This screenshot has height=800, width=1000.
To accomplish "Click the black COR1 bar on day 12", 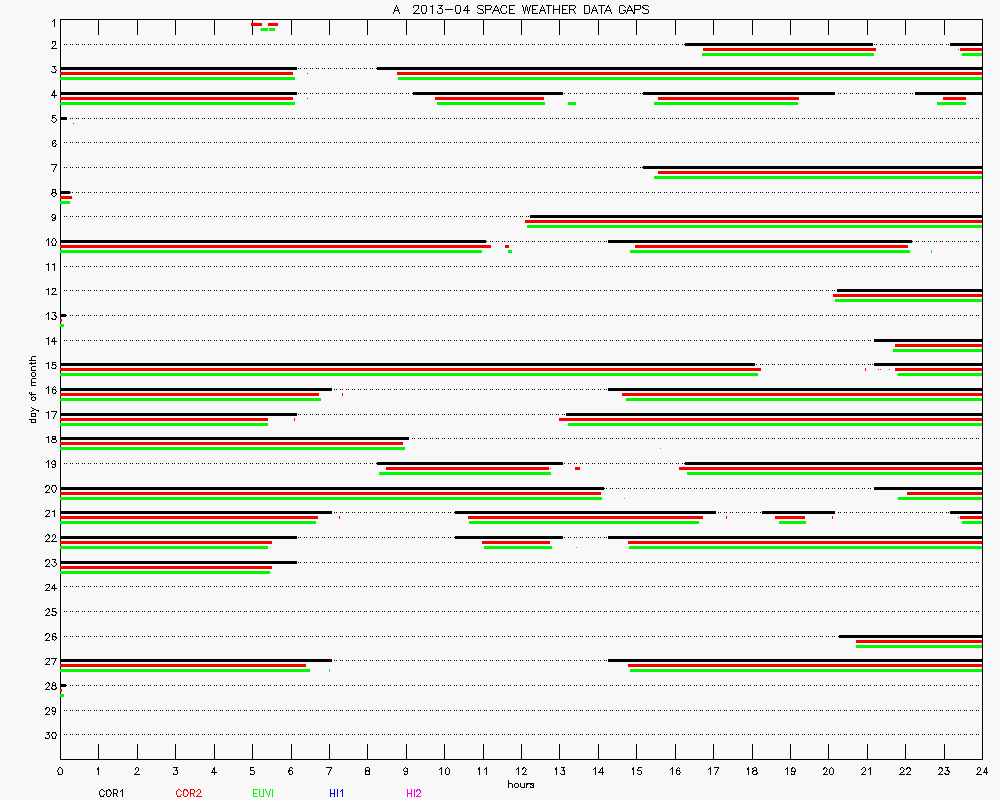I will click(x=909, y=290).
